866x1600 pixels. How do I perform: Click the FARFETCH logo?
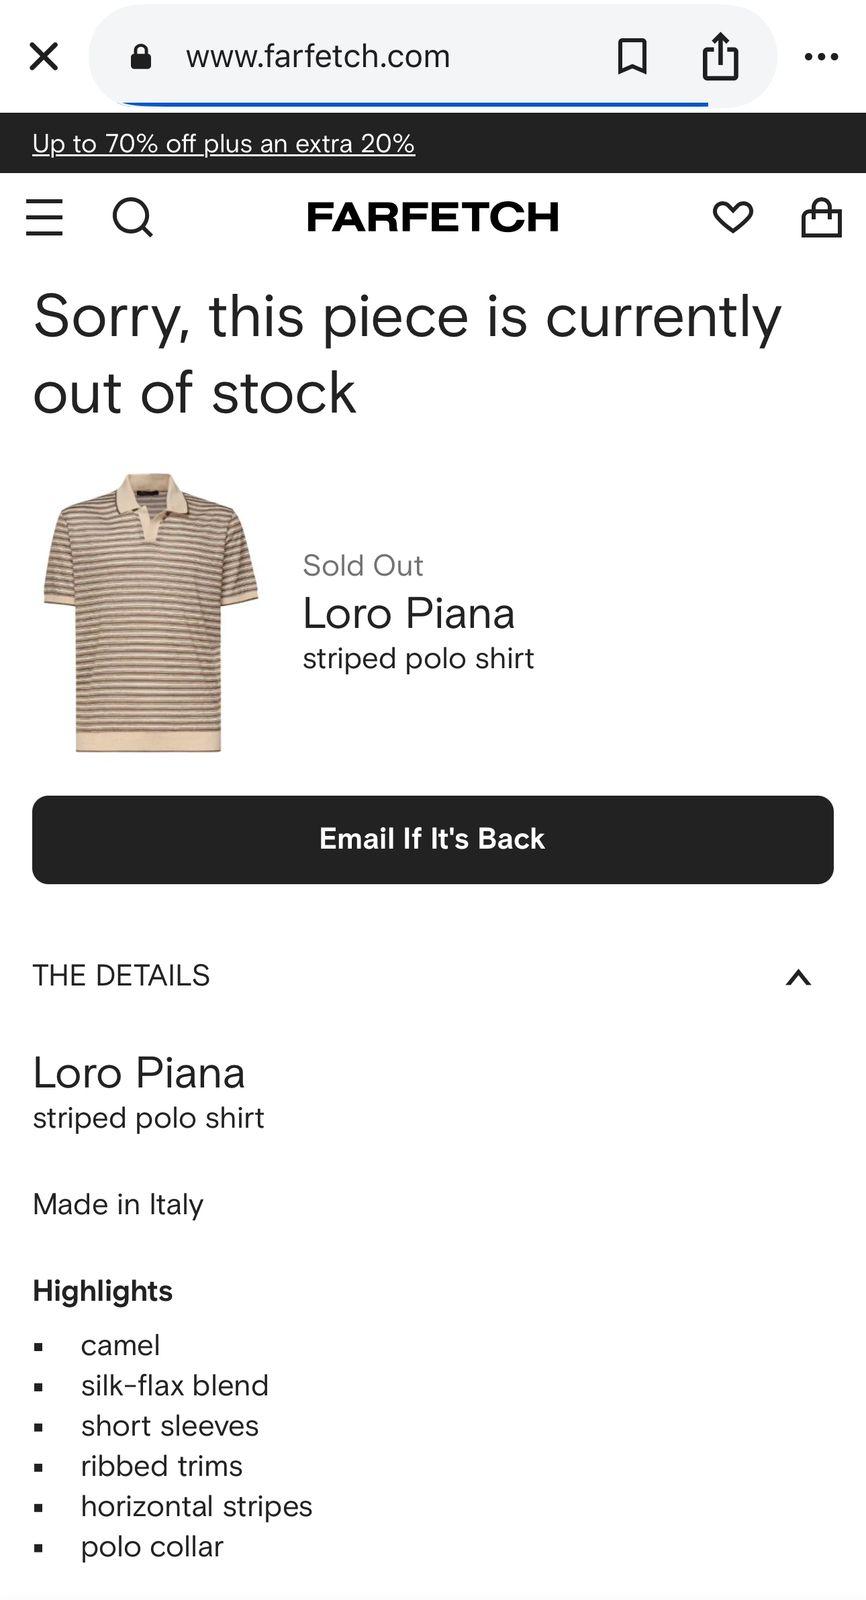pyautogui.click(x=432, y=217)
